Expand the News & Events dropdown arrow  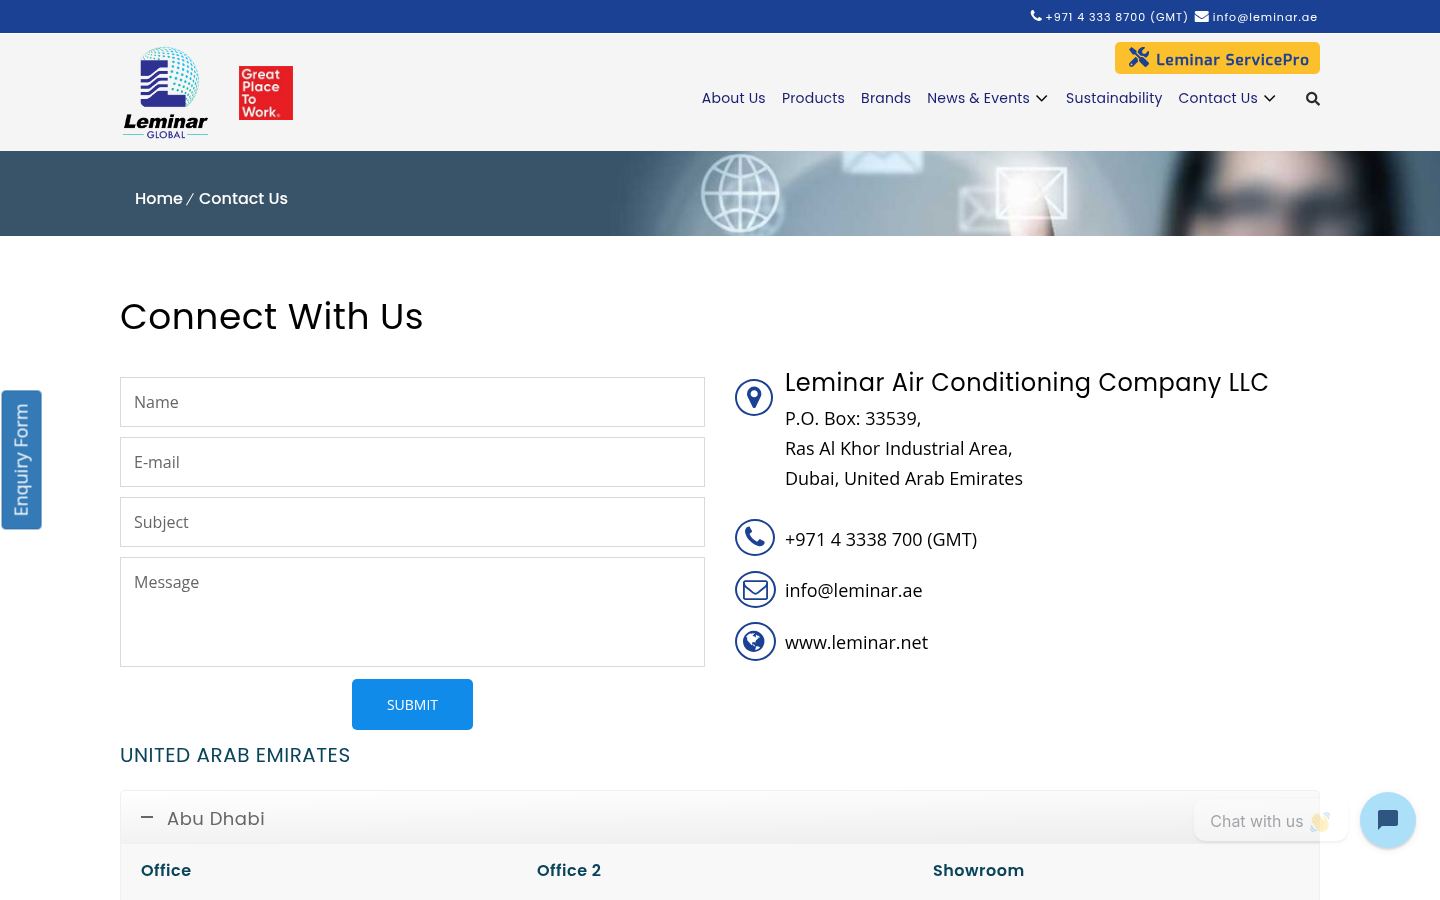pyautogui.click(x=1042, y=98)
